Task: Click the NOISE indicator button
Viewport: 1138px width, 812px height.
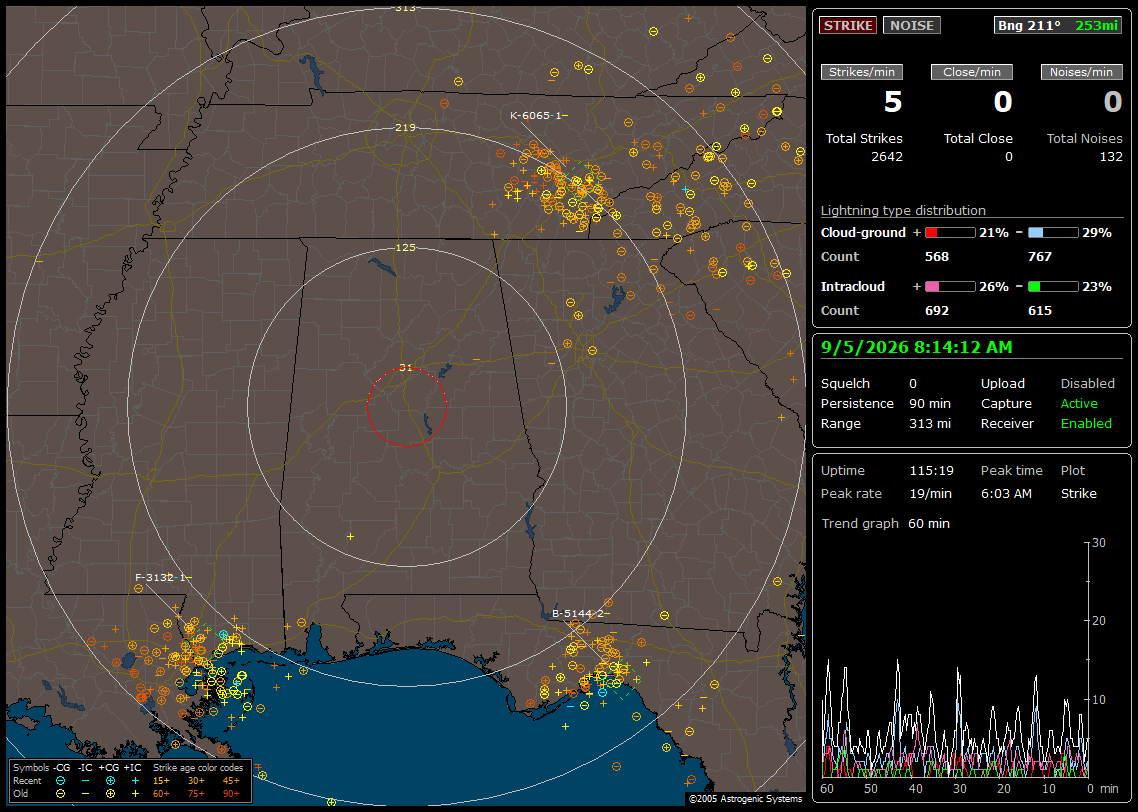Action: tap(912, 25)
